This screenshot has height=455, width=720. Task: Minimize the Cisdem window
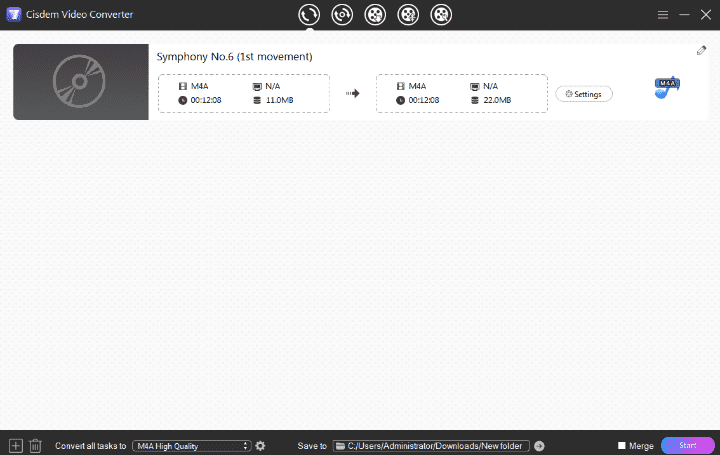point(684,15)
